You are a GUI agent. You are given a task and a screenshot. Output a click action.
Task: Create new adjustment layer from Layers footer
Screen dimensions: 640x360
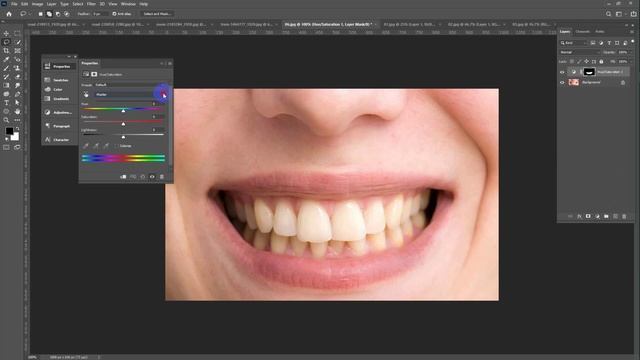[x=597, y=216]
